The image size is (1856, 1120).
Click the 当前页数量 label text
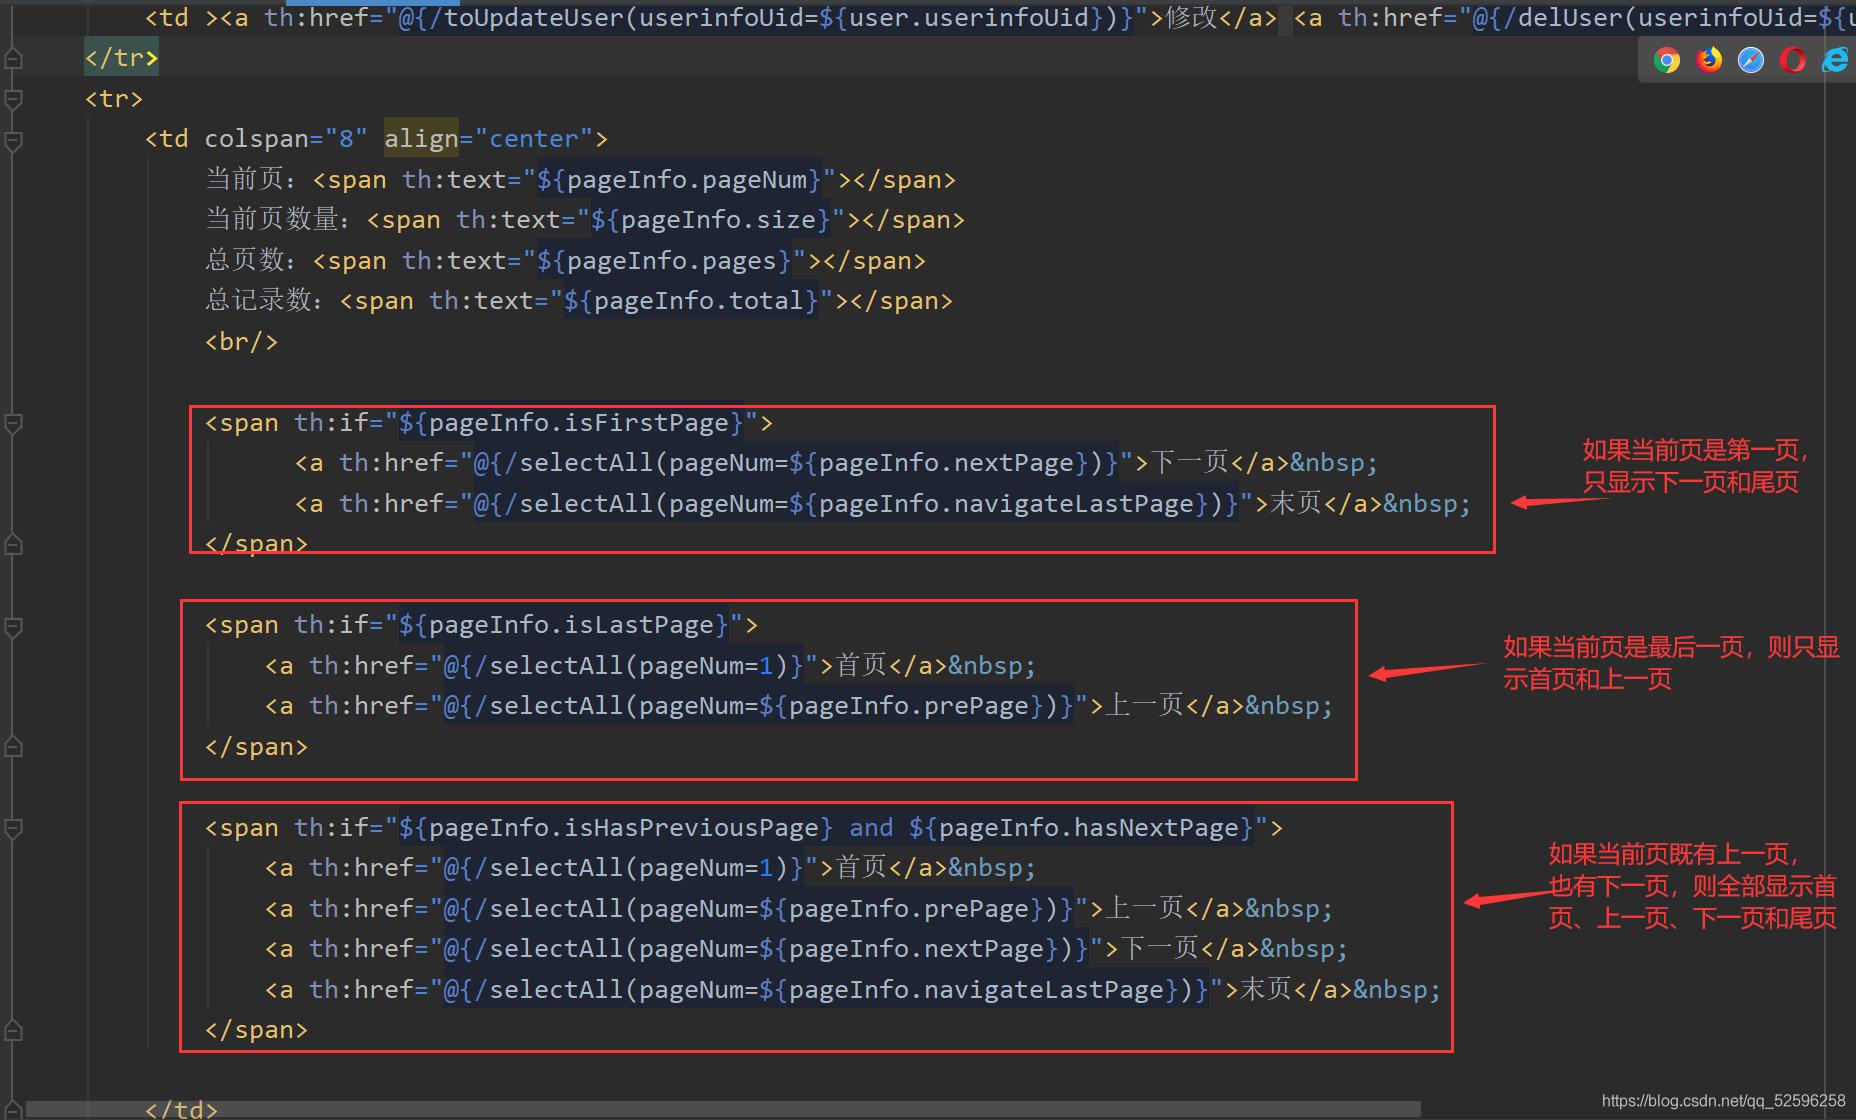tap(271, 220)
